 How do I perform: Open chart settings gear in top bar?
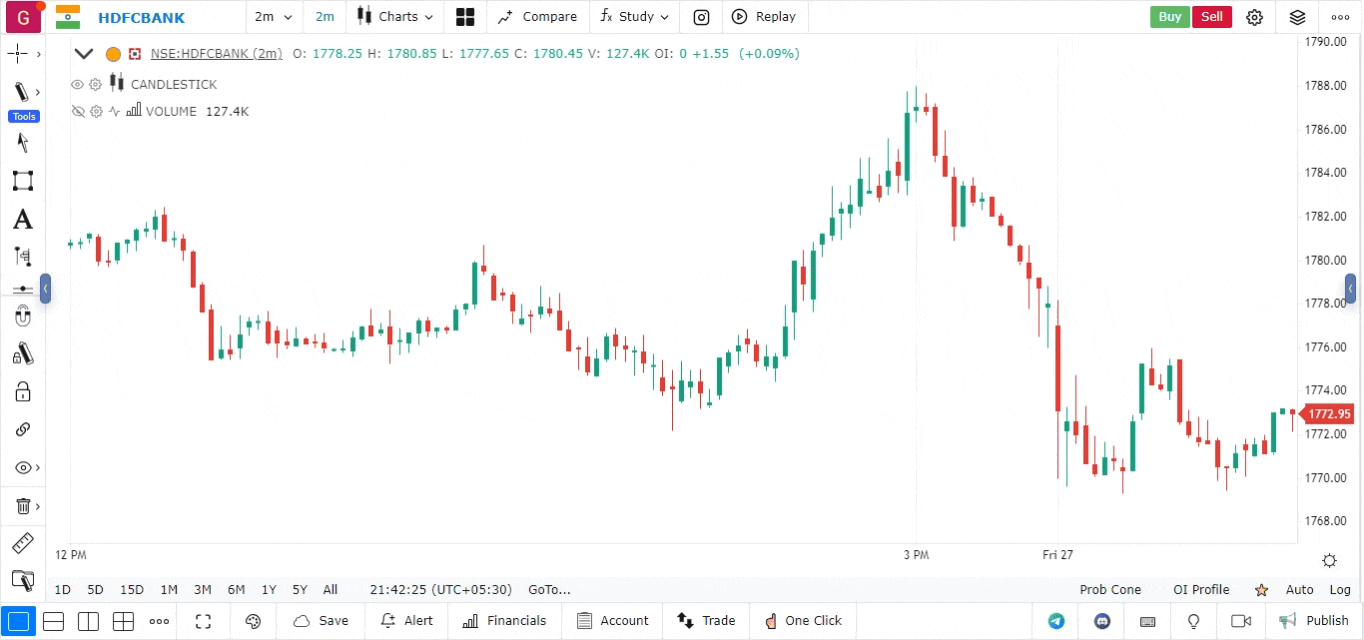click(x=1254, y=17)
